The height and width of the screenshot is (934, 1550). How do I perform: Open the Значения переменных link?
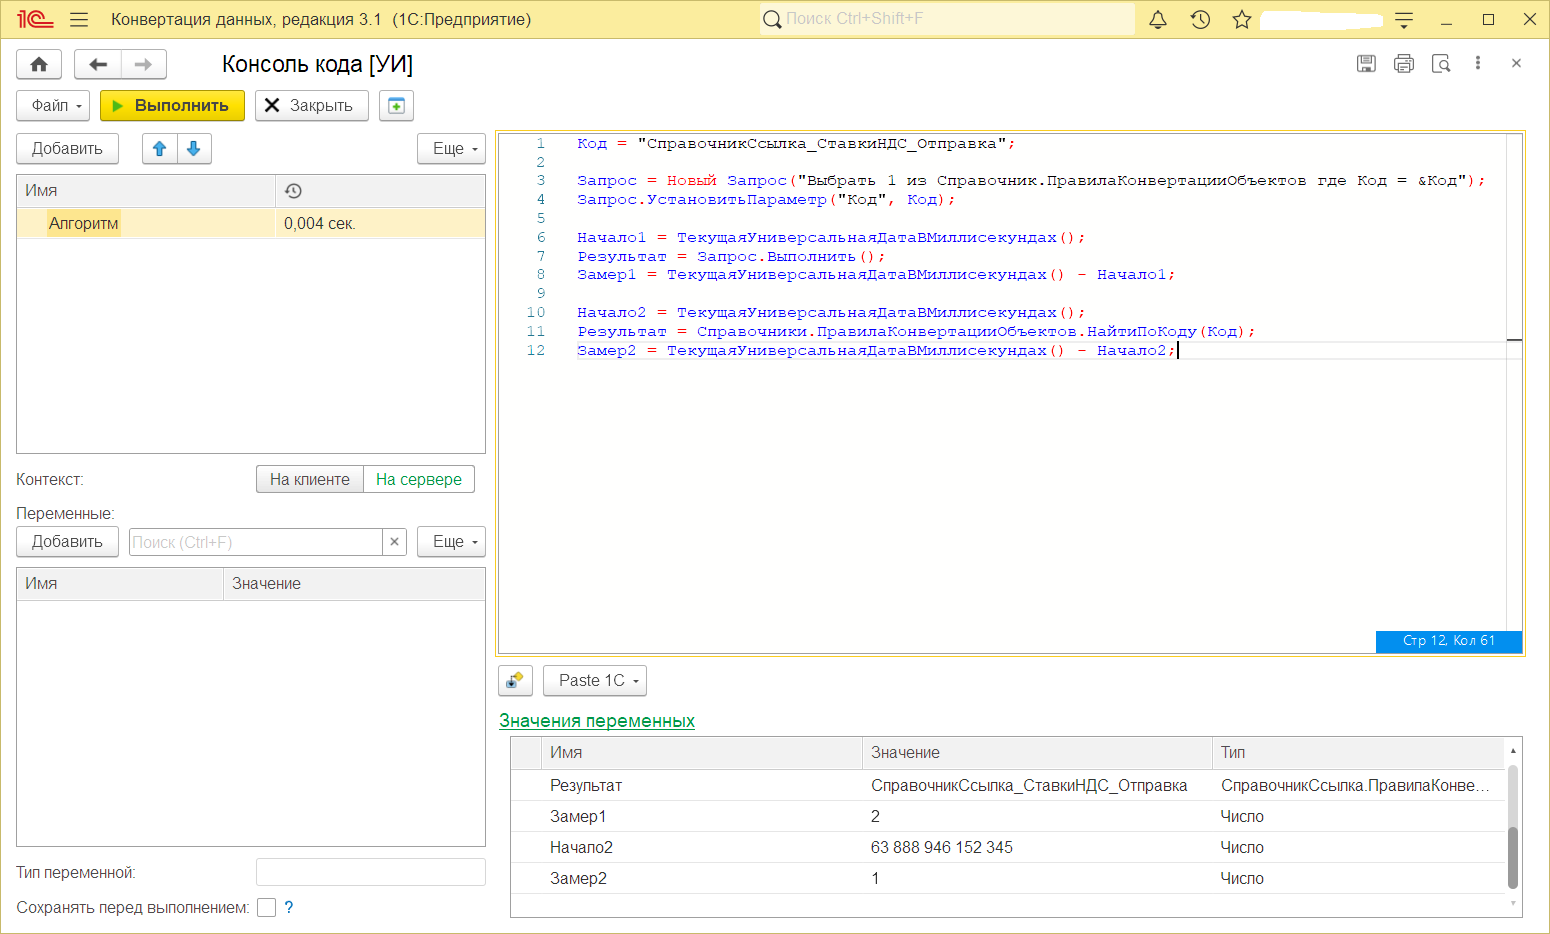(x=597, y=721)
